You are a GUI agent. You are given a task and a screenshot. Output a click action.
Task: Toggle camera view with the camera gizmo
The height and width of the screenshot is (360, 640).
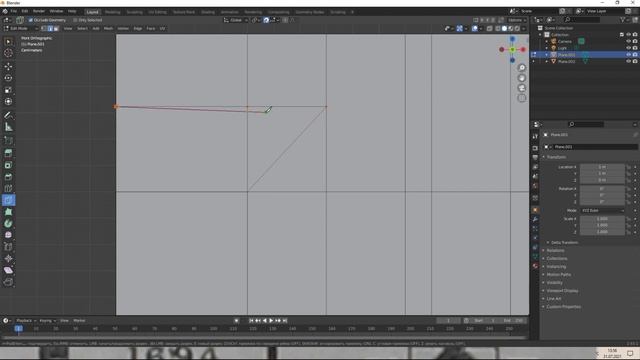coord(522,88)
